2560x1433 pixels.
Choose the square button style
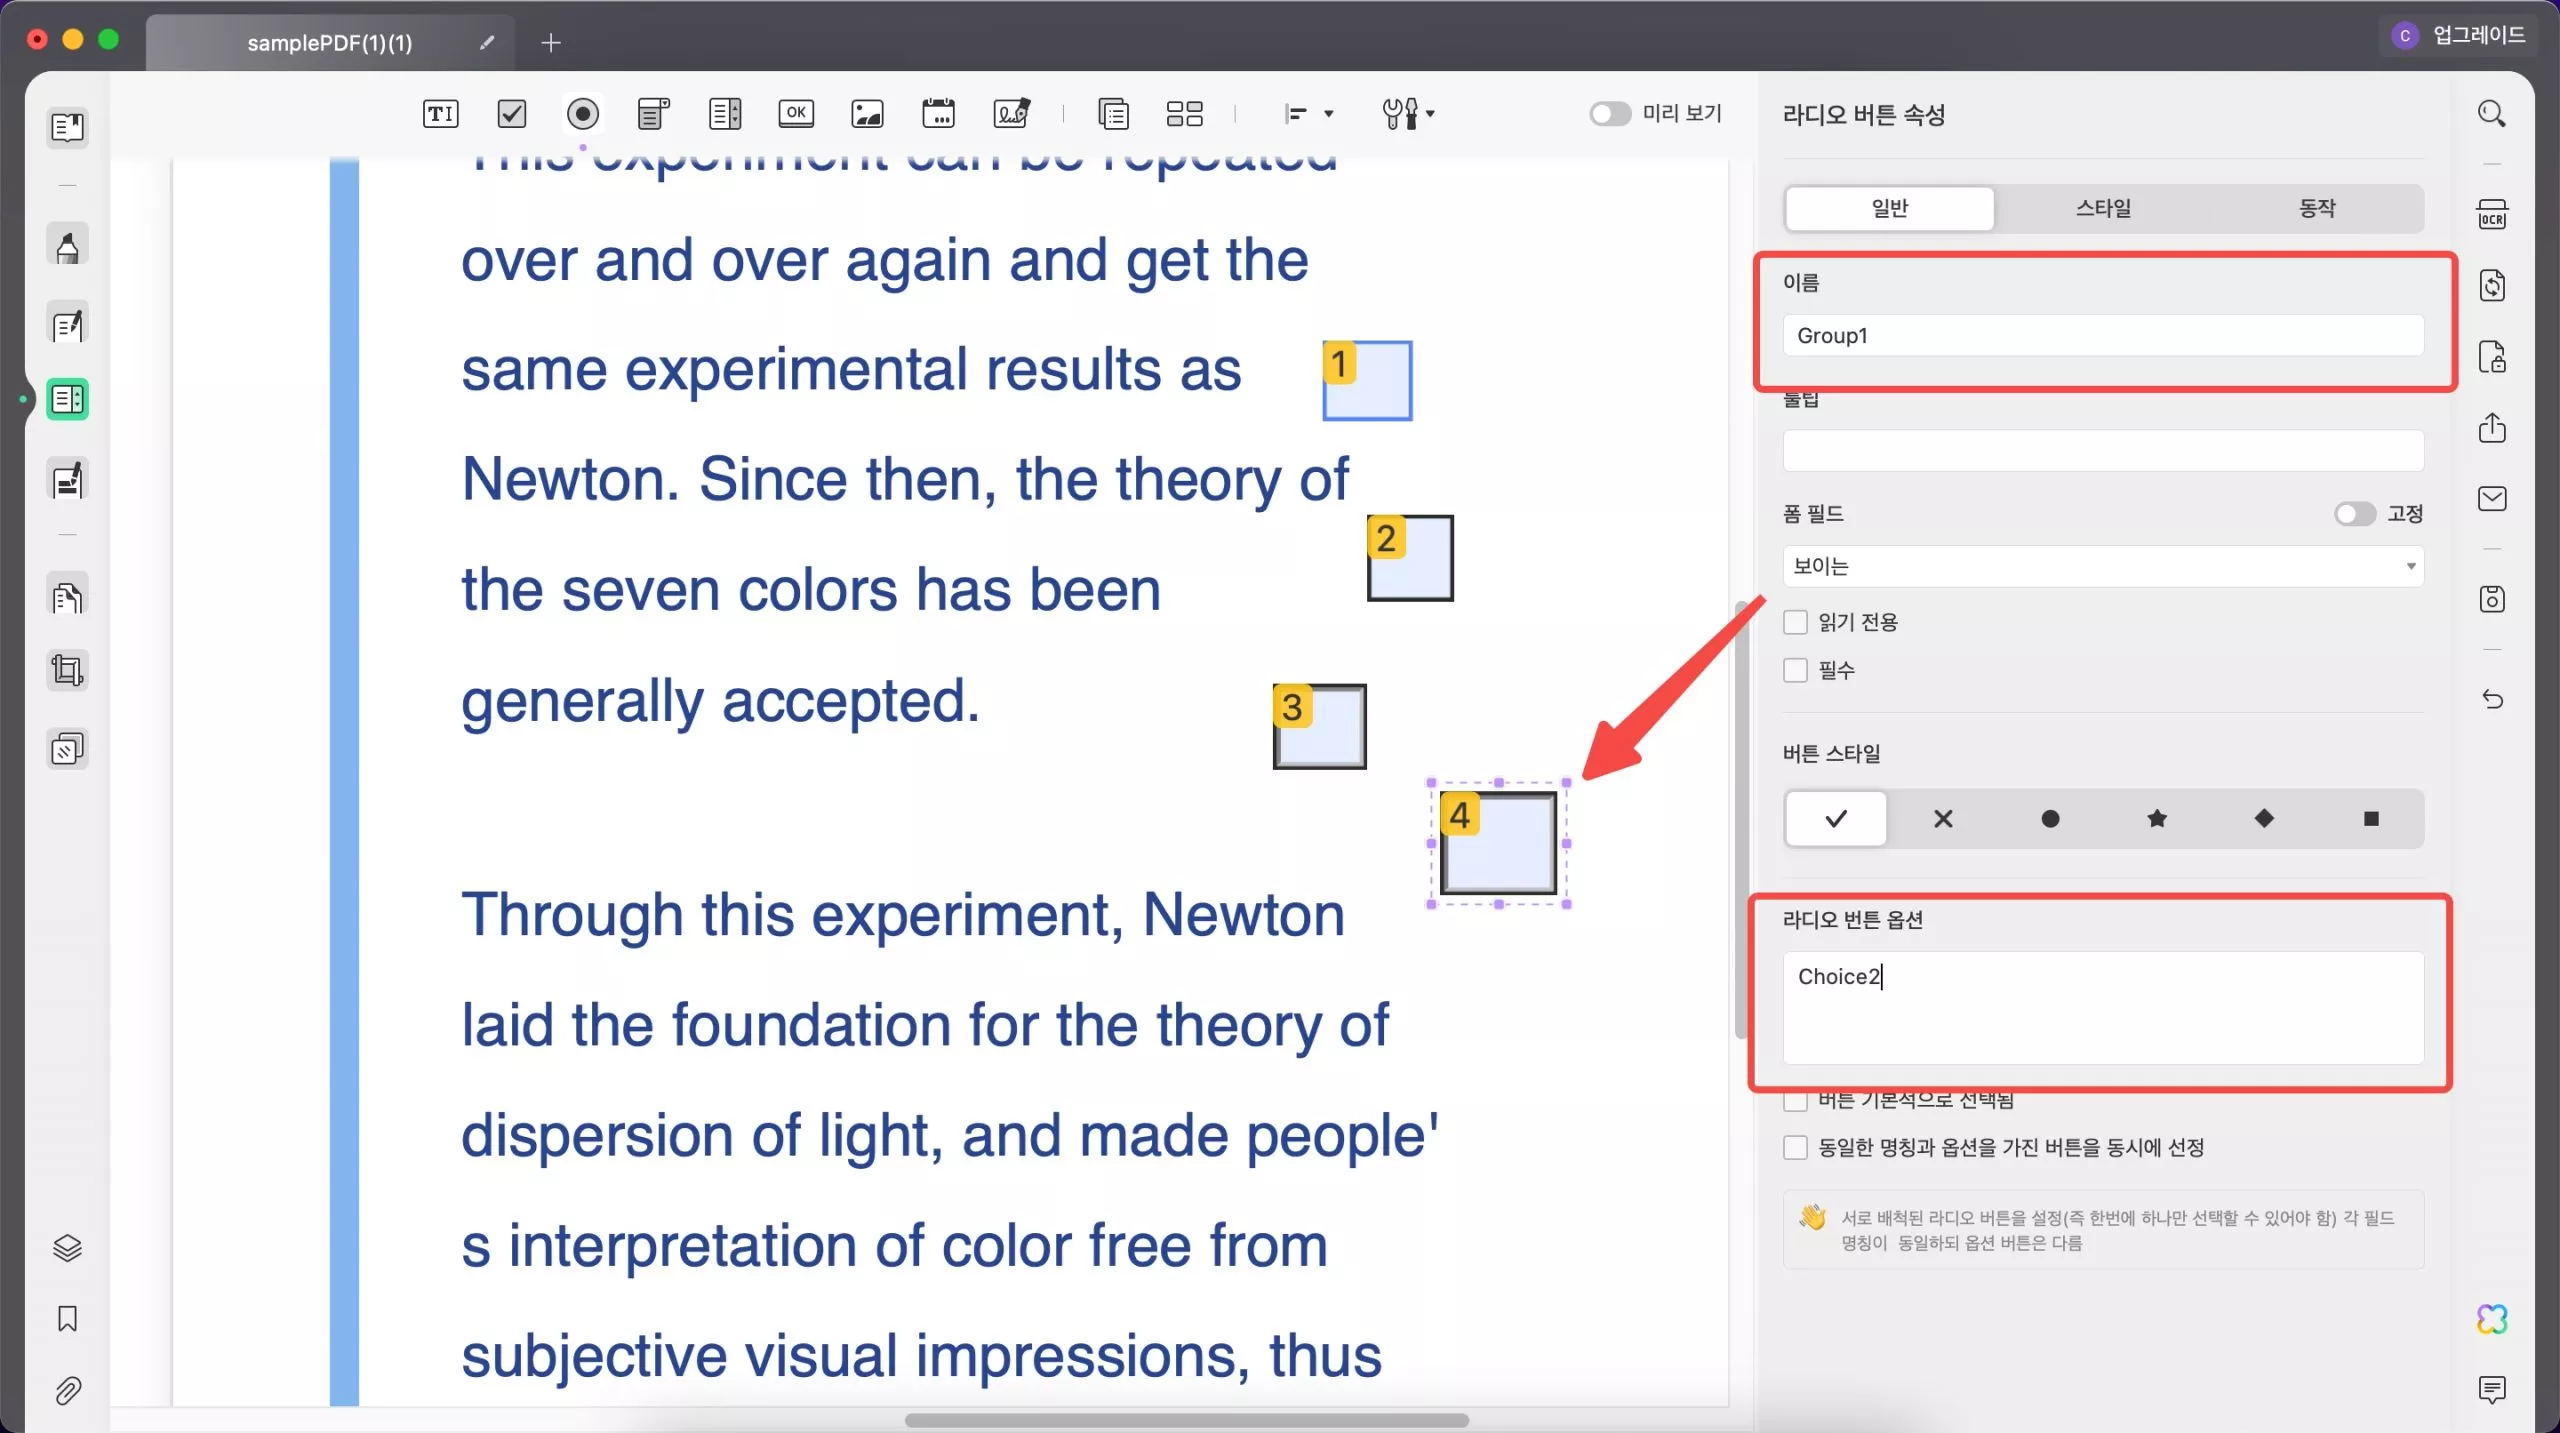pos(2371,819)
